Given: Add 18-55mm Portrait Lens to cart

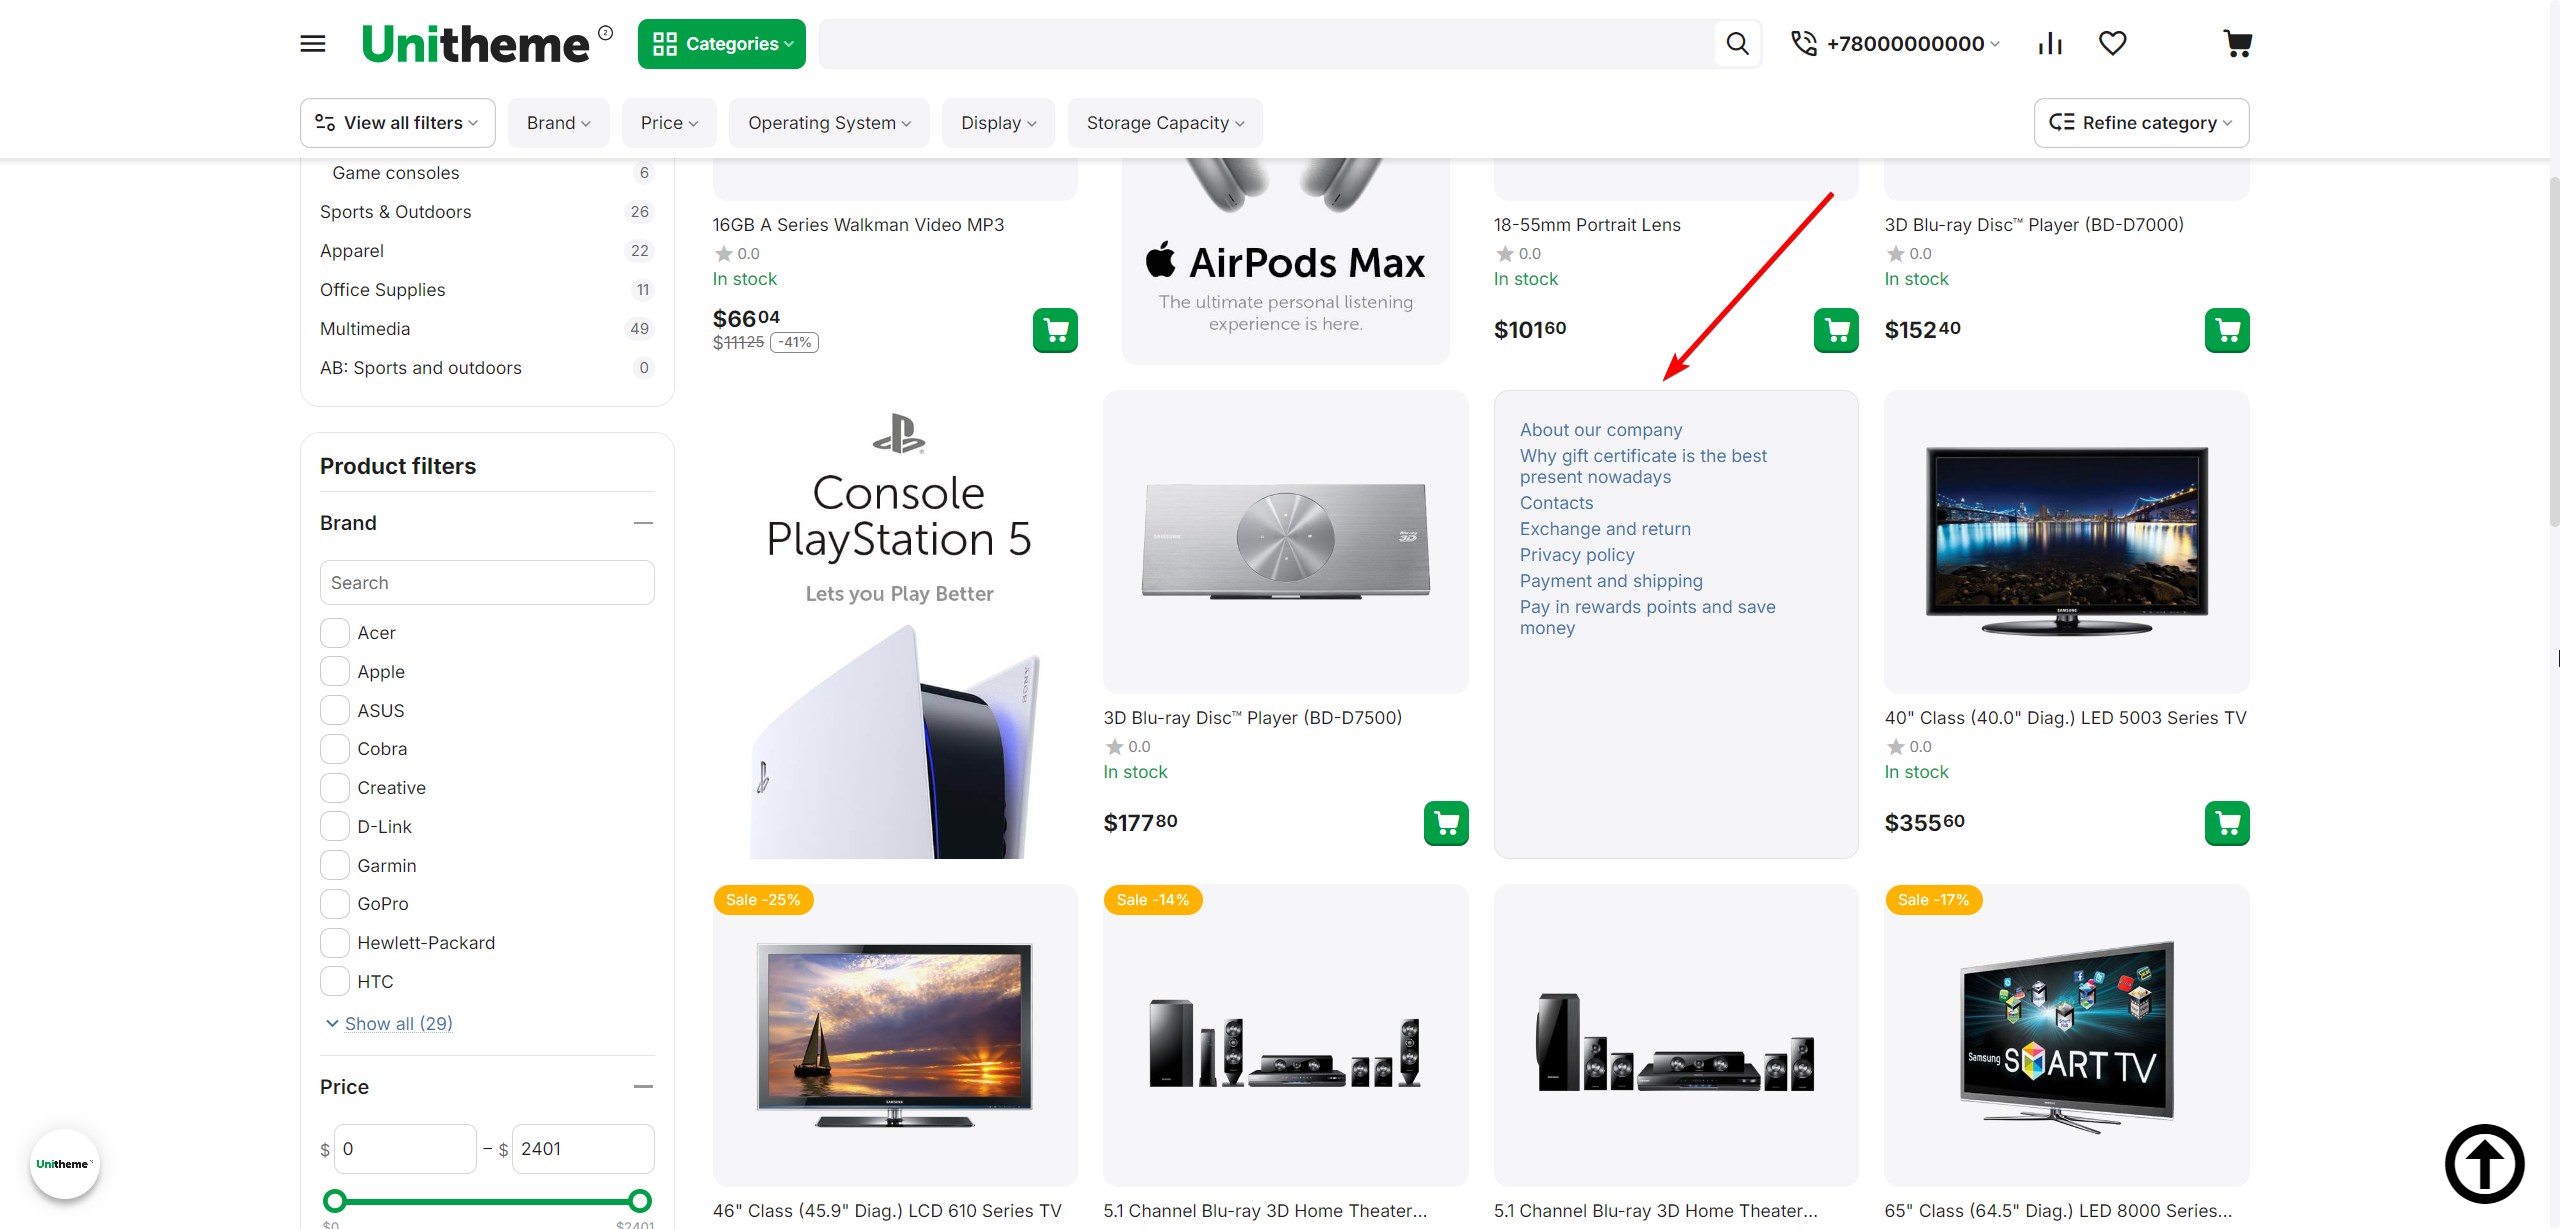Looking at the screenshot, I should pyautogui.click(x=1836, y=330).
